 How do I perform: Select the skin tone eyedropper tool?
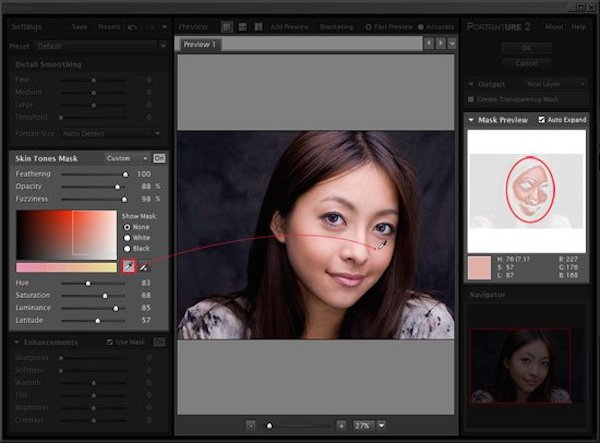click(x=127, y=266)
